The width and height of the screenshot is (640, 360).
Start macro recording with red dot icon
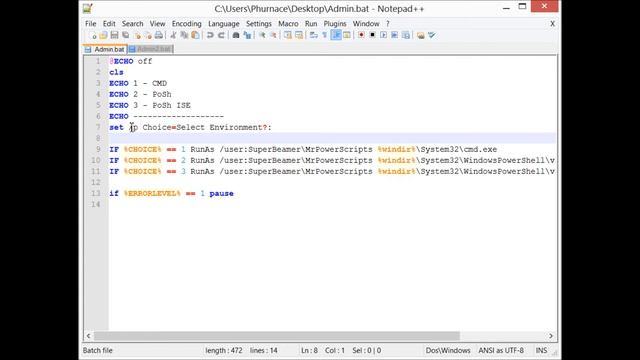pyautogui.click(x=361, y=36)
